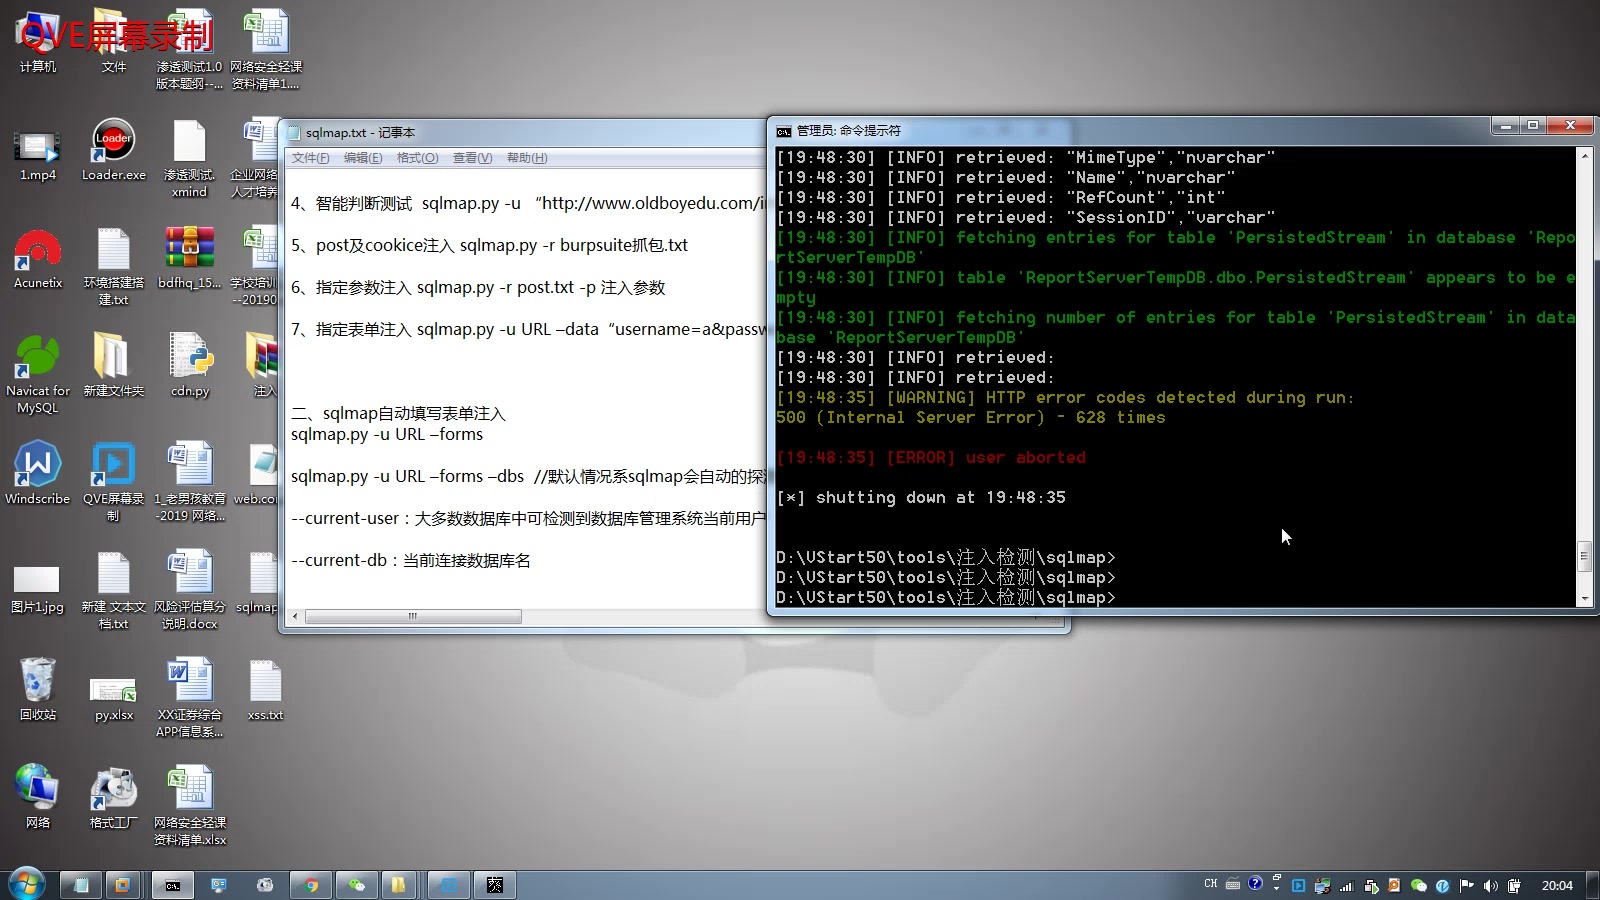
Task: Open the 帮助(H) menu in Notepad
Action: click(527, 158)
